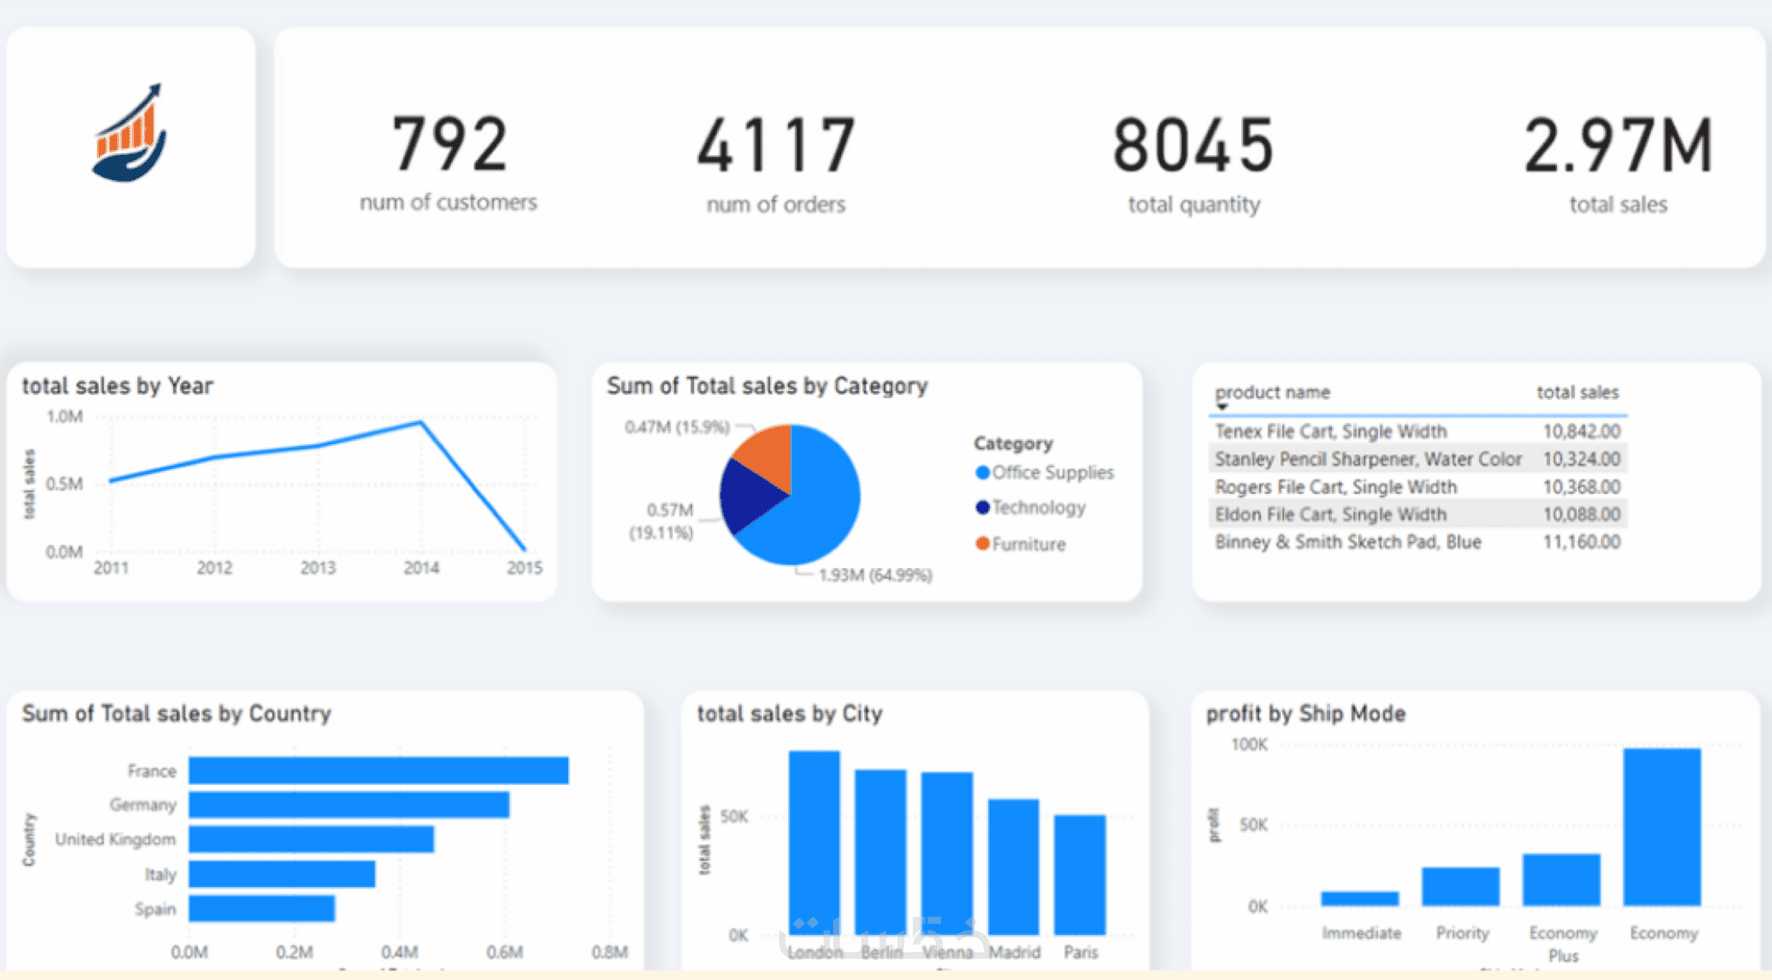
Task: Click the growth chart hand logo
Action: [129, 133]
